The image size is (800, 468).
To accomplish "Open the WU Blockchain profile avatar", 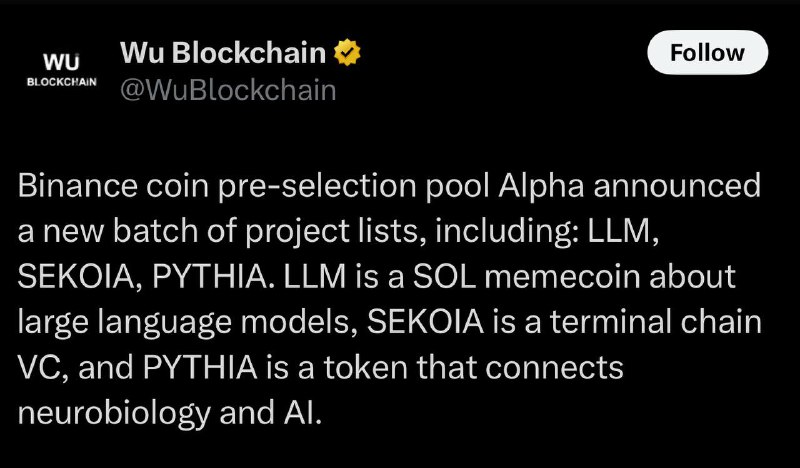I will [x=62, y=68].
